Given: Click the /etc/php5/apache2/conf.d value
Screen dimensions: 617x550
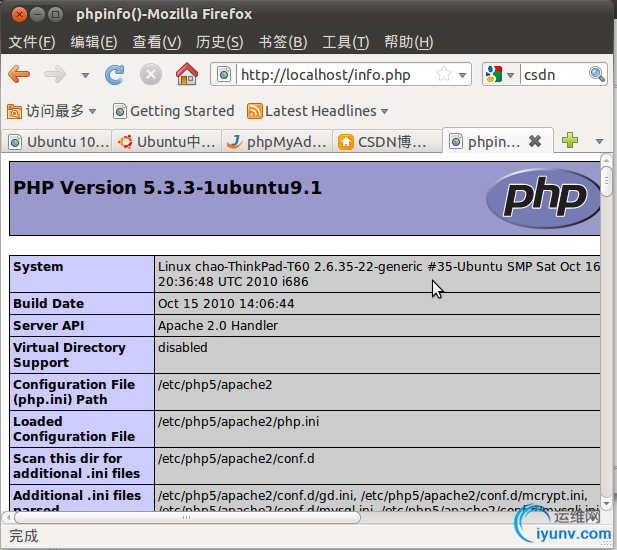Looking at the screenshot, I should [236, 459].
